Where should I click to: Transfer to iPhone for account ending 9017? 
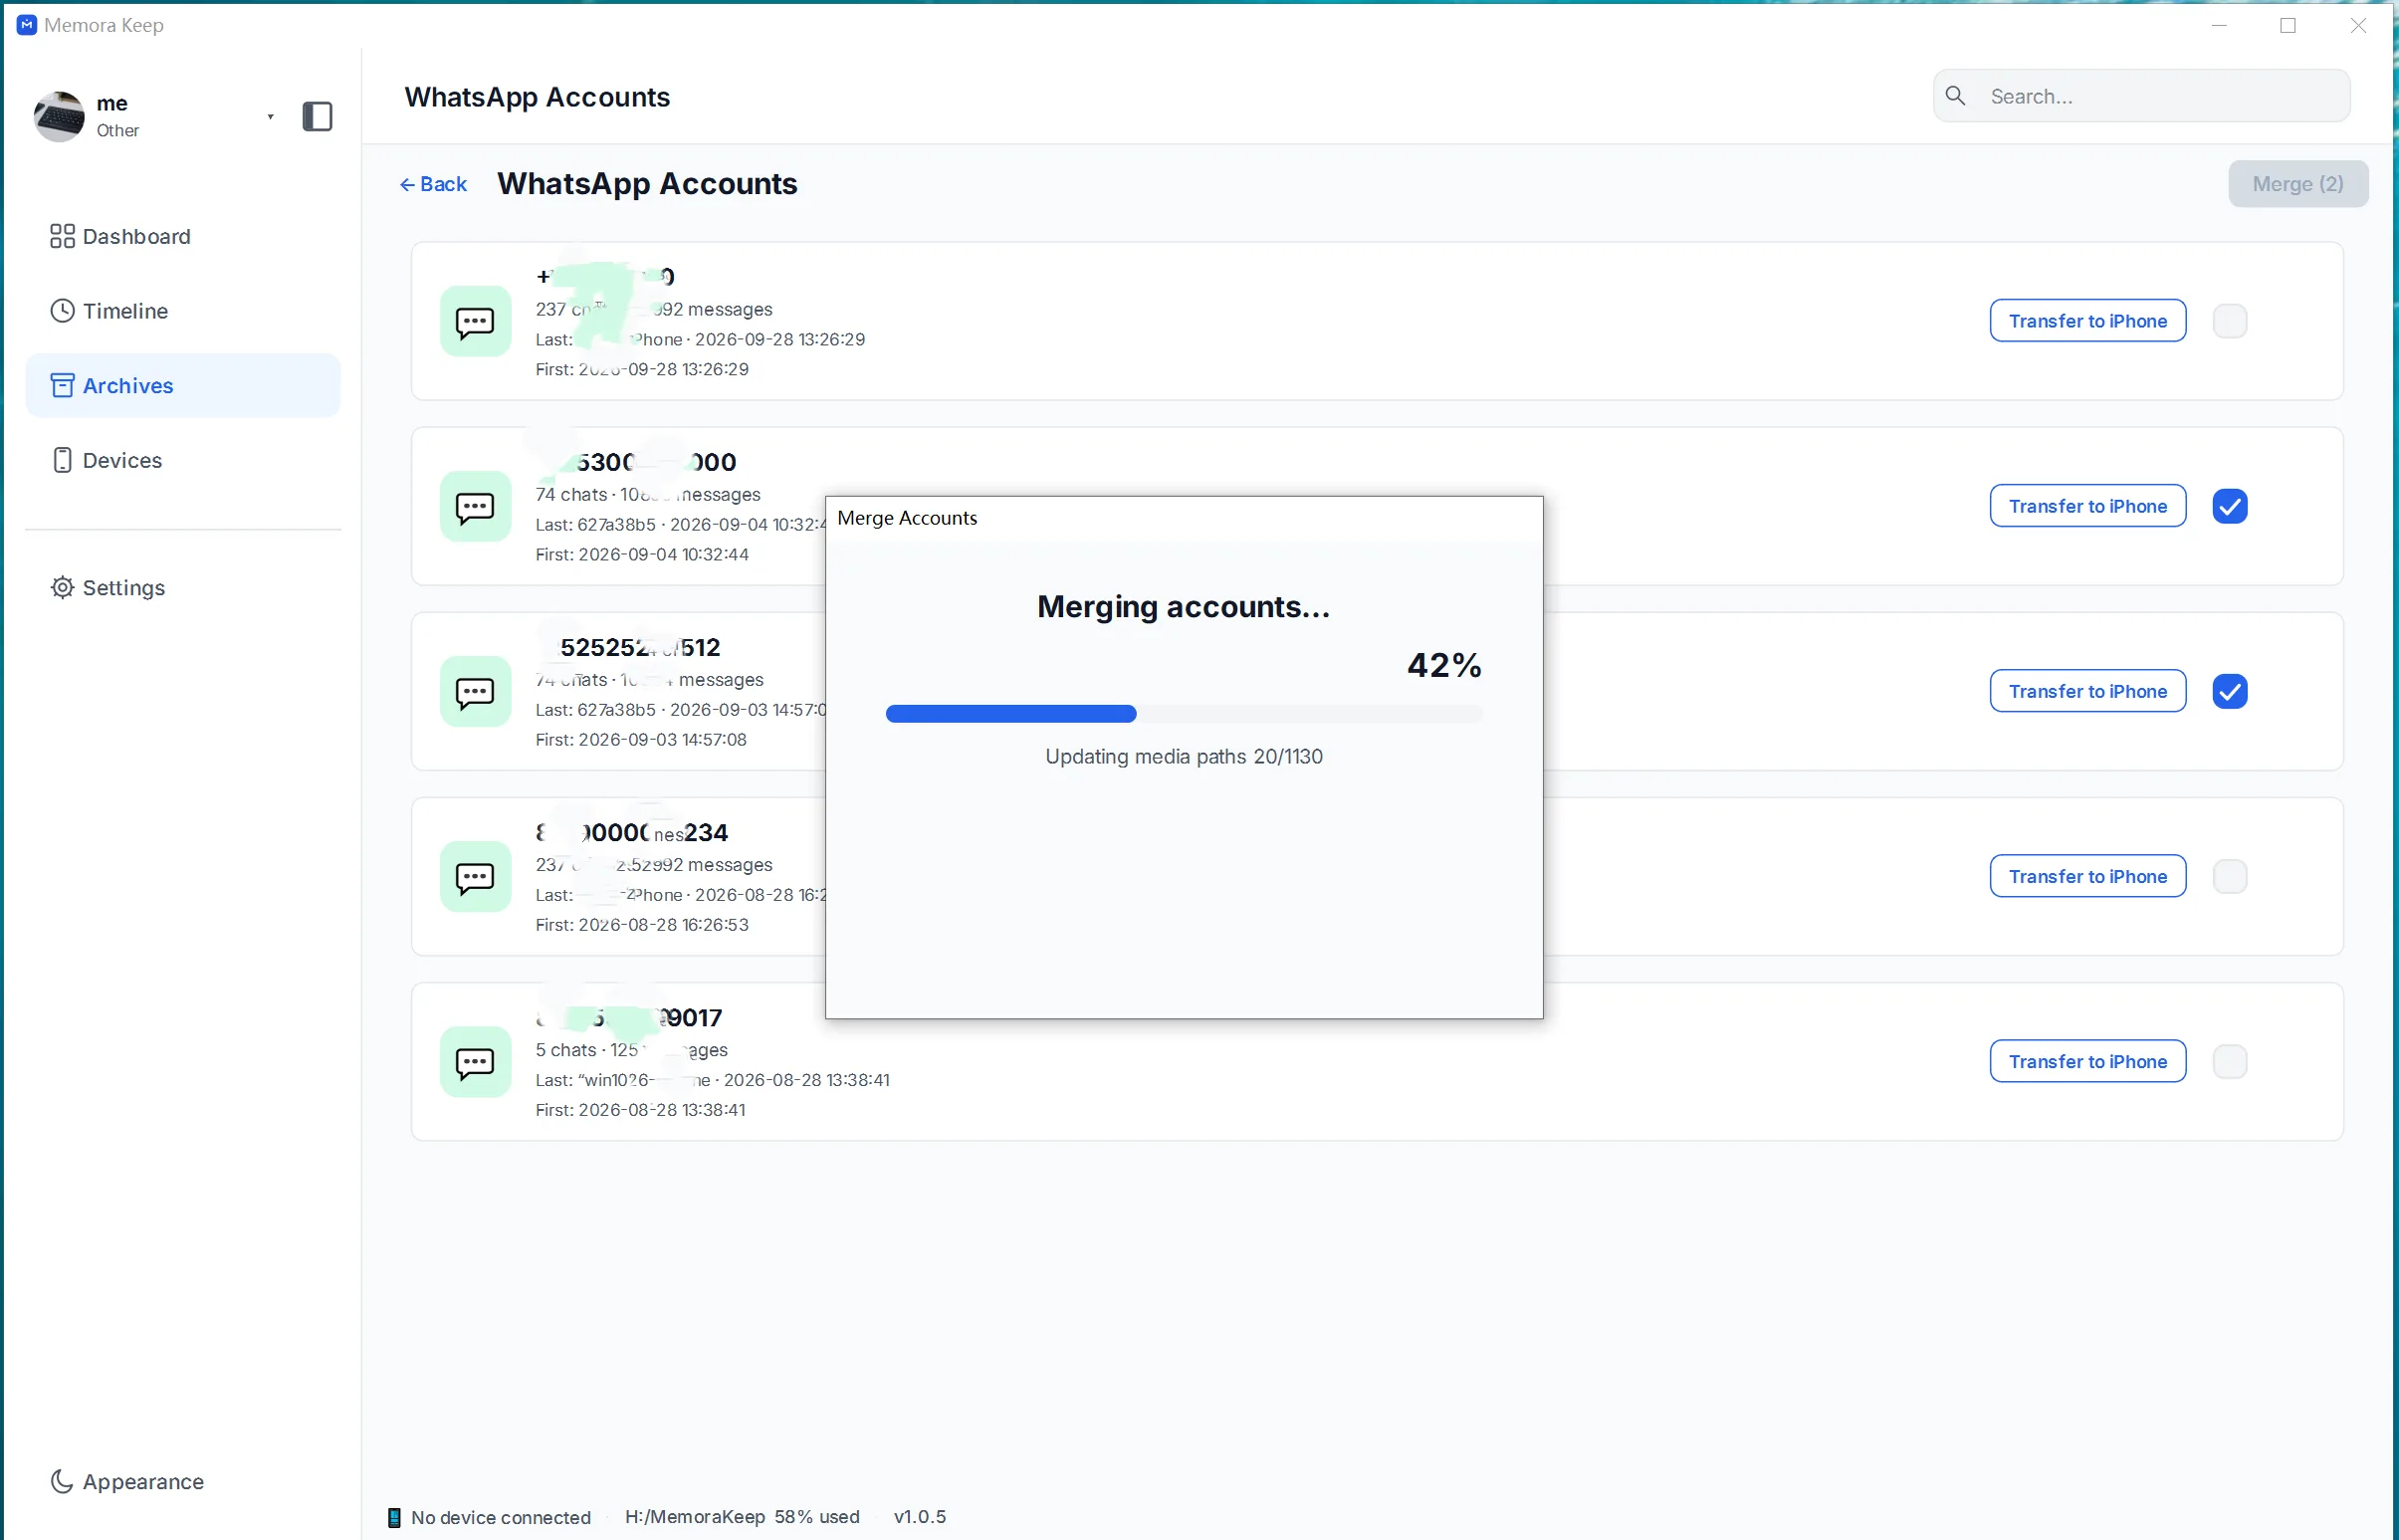pyautogui.click(x=2088, y=1061)
